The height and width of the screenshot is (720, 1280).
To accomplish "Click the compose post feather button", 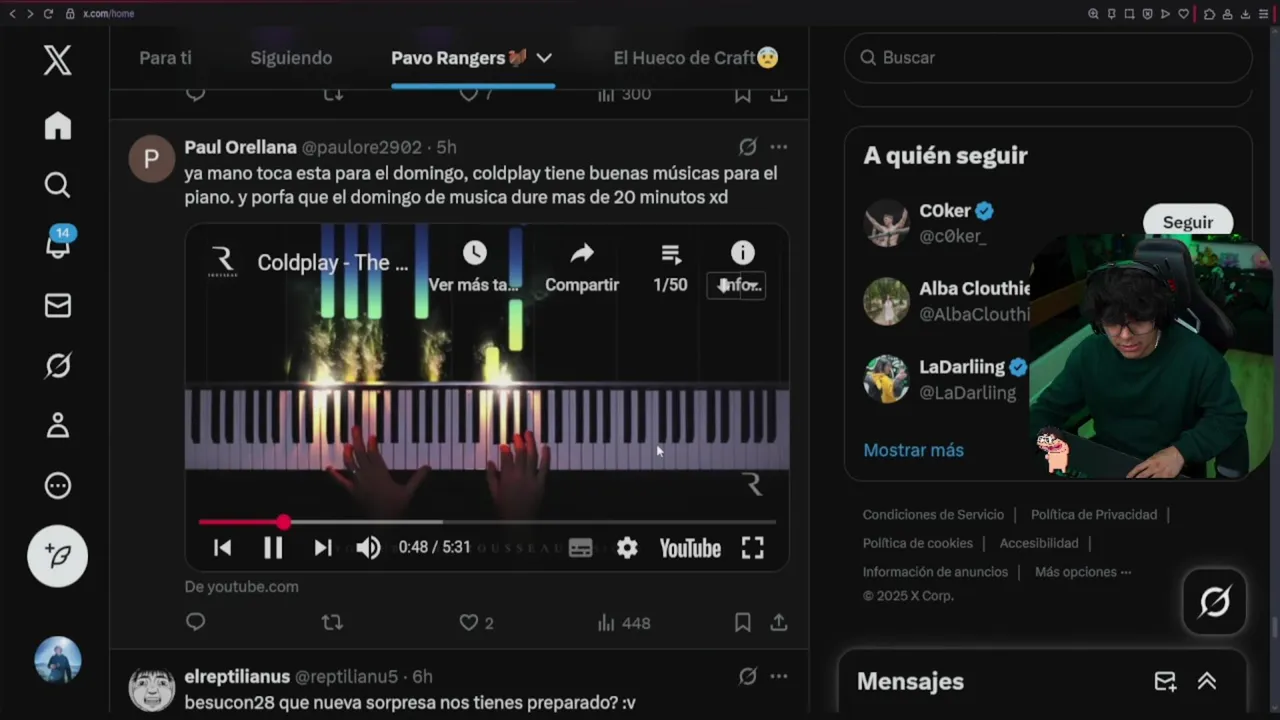I will 57,556.
